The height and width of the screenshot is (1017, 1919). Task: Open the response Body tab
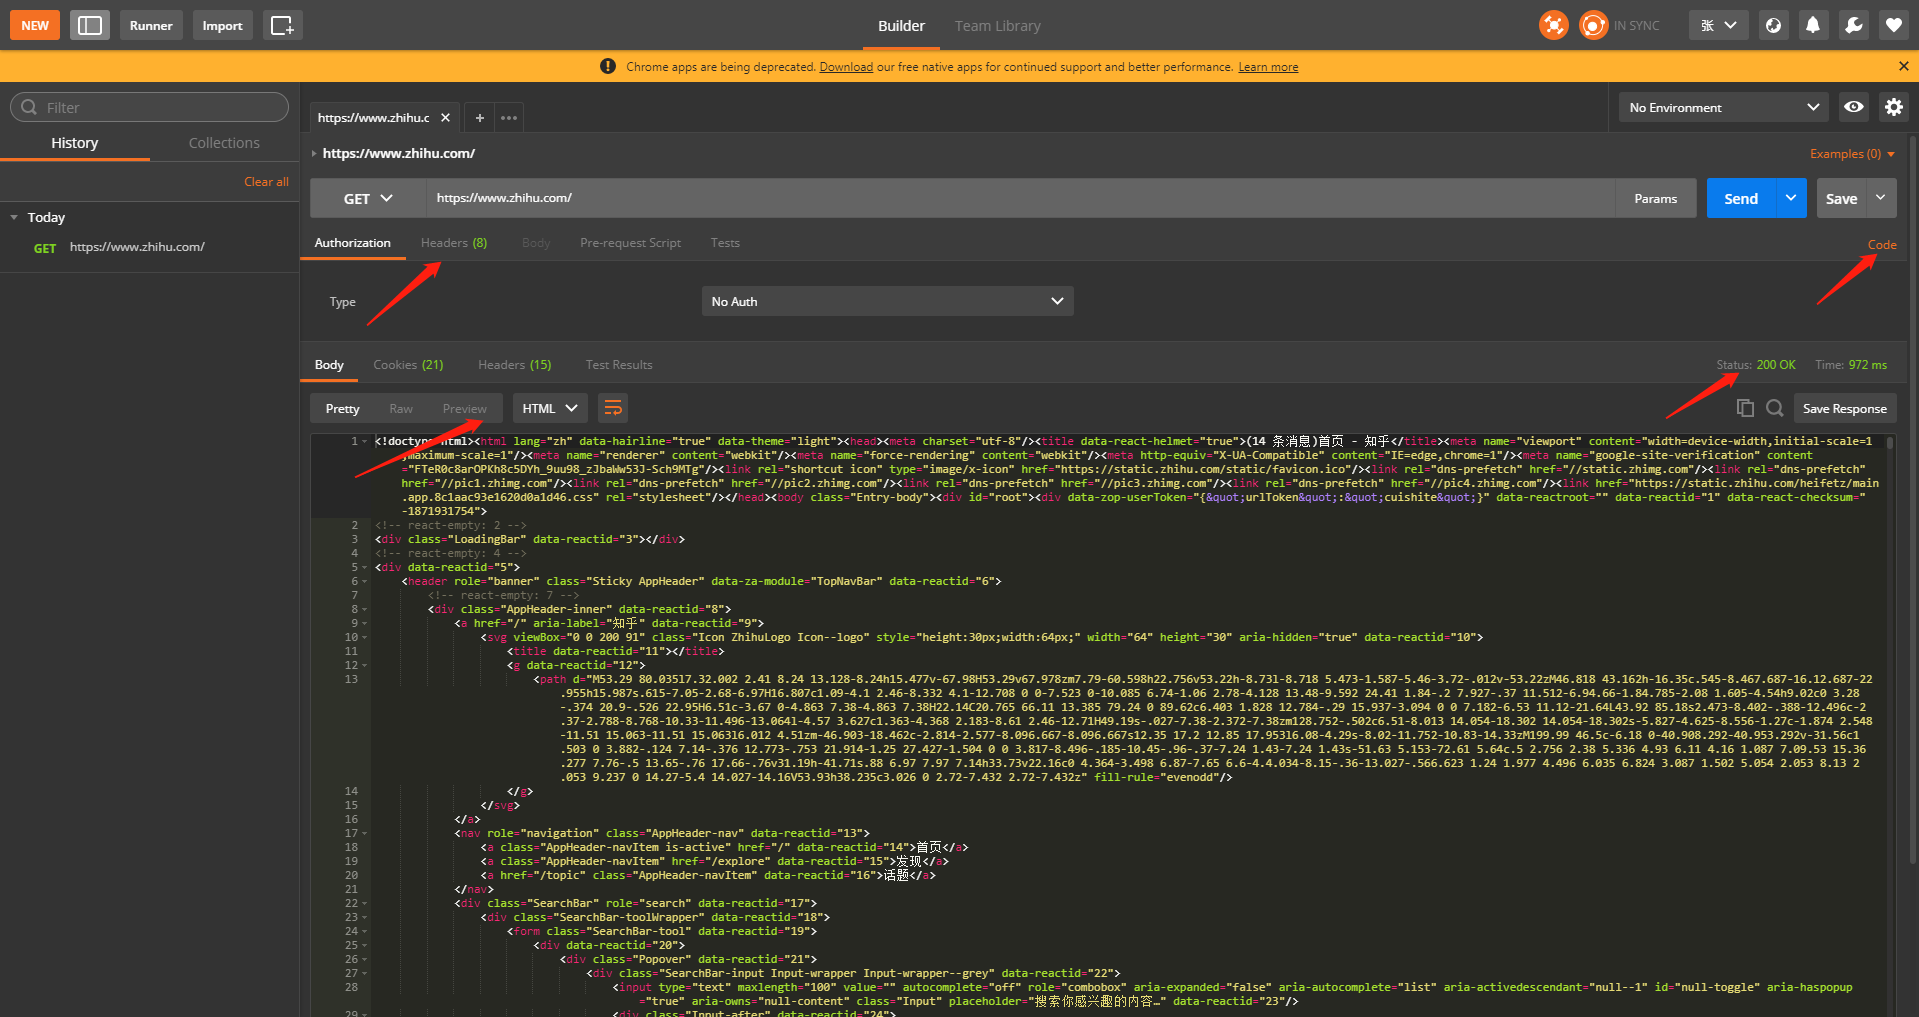[329, 365]
